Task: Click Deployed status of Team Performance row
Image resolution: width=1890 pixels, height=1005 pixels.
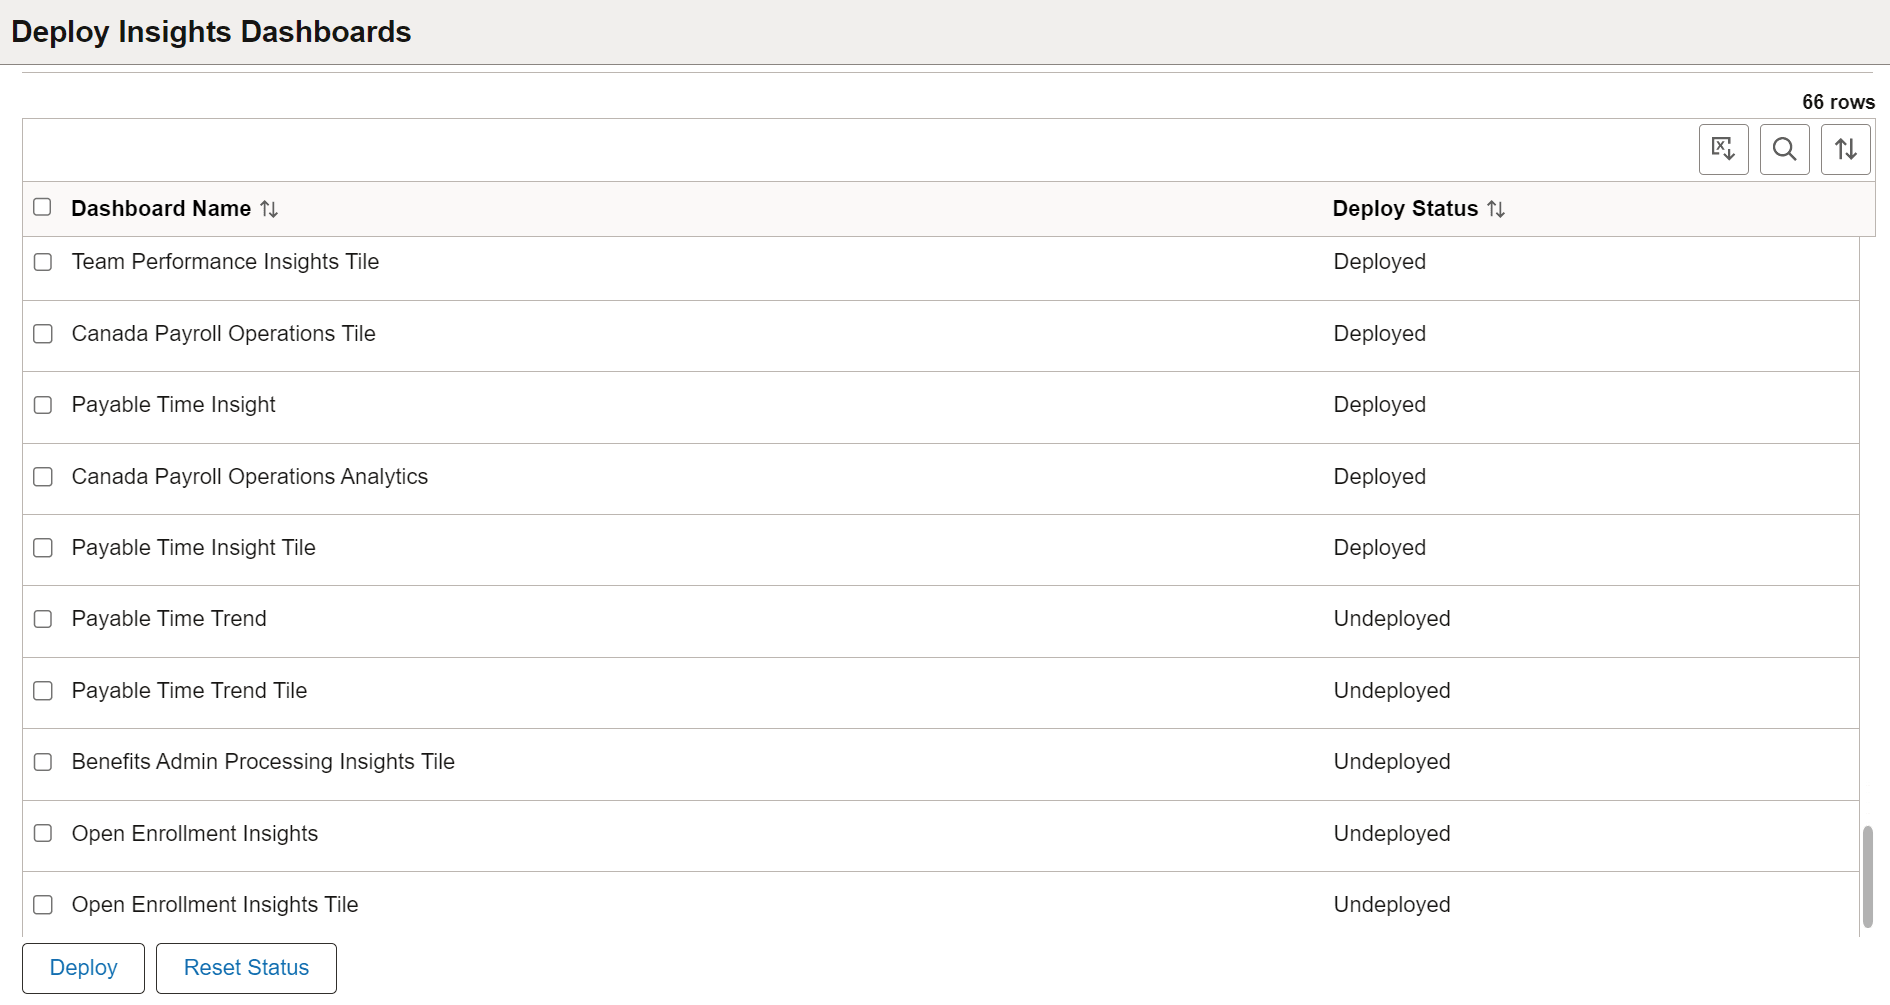Action: coord(1380,262)
